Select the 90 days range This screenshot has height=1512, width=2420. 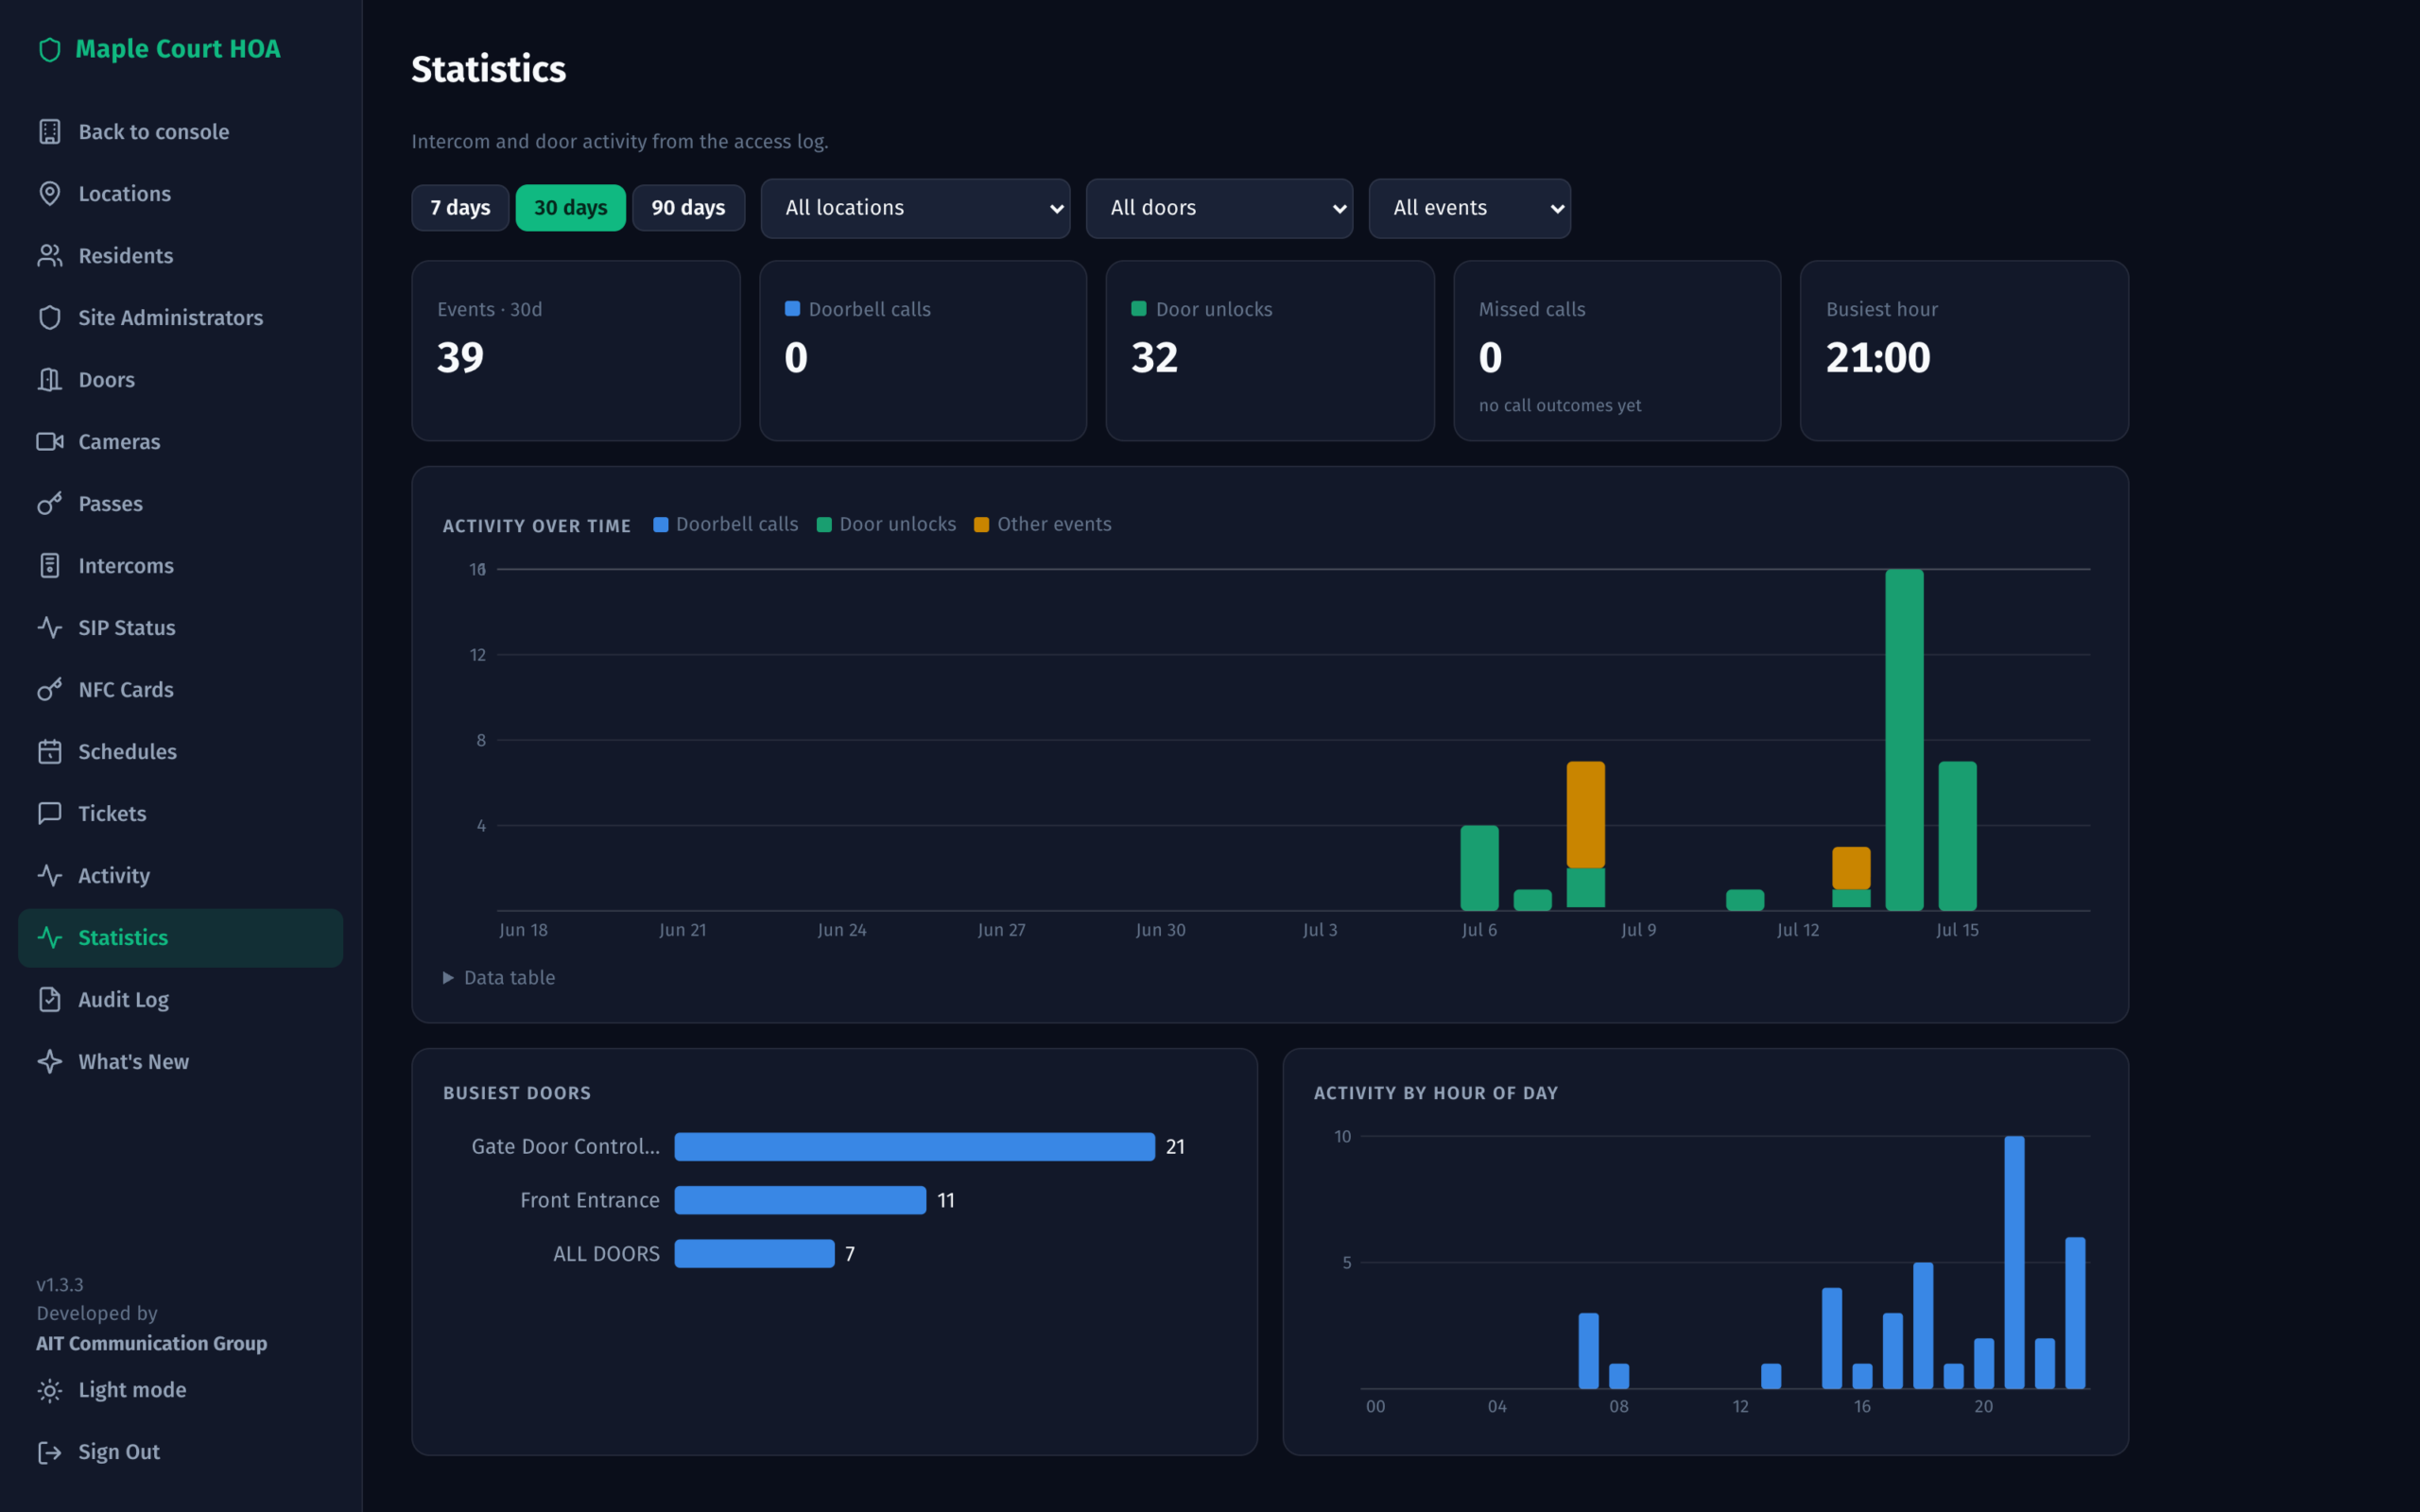coord(688,208)
